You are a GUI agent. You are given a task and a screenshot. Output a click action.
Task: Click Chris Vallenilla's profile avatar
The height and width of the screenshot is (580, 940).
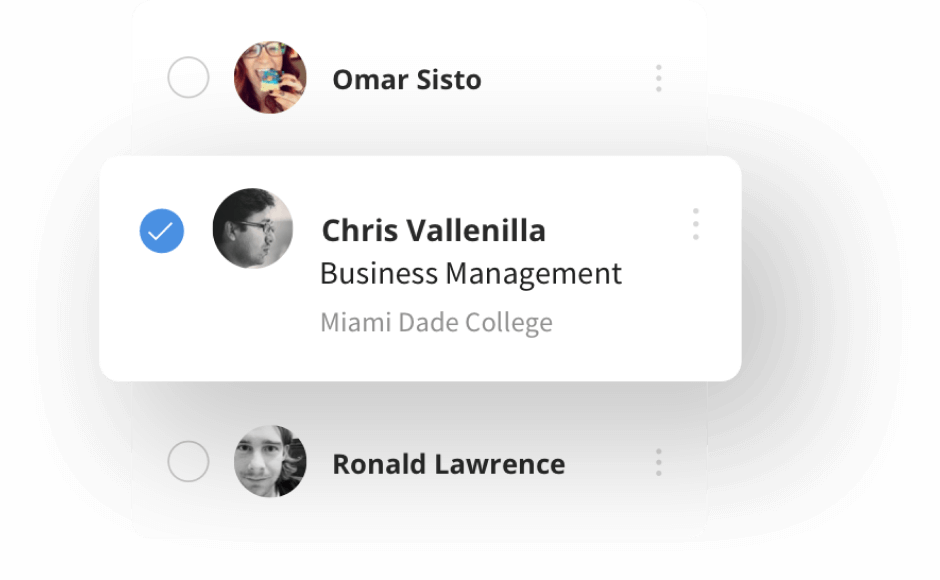[253, 228]
